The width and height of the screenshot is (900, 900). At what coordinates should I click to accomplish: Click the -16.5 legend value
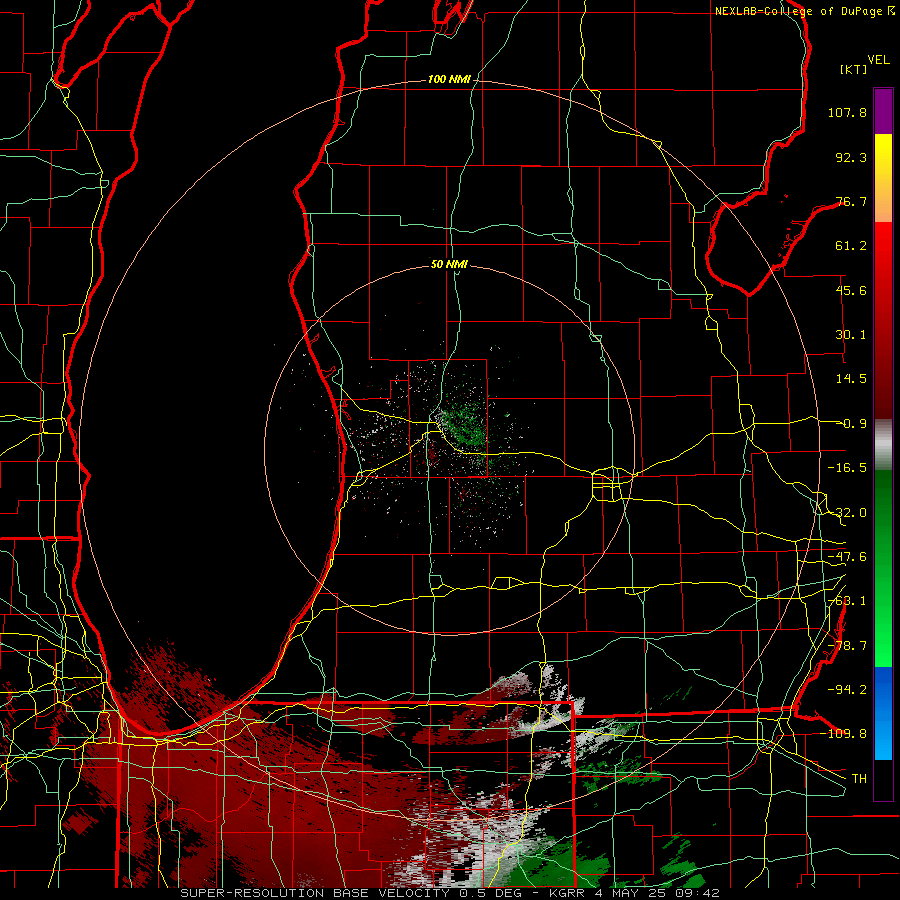click(847, 468)
